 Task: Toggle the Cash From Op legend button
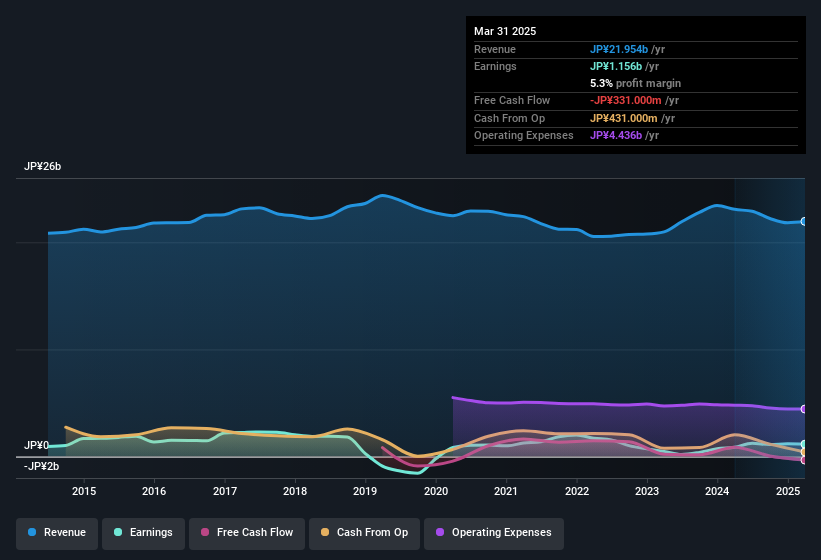point(364,533)
